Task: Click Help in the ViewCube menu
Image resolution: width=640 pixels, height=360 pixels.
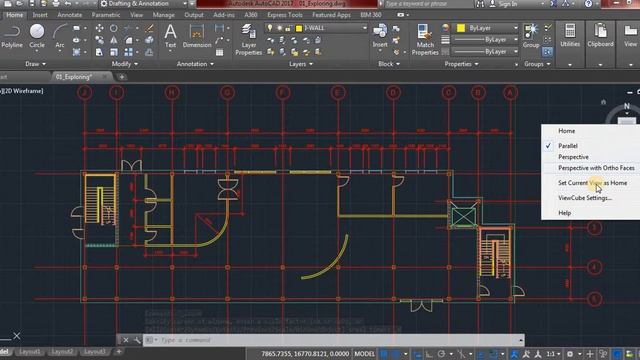Action: [564, 213]
